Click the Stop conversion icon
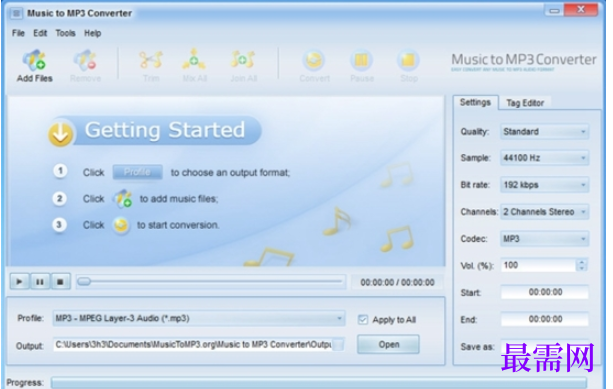 (409, 60)
